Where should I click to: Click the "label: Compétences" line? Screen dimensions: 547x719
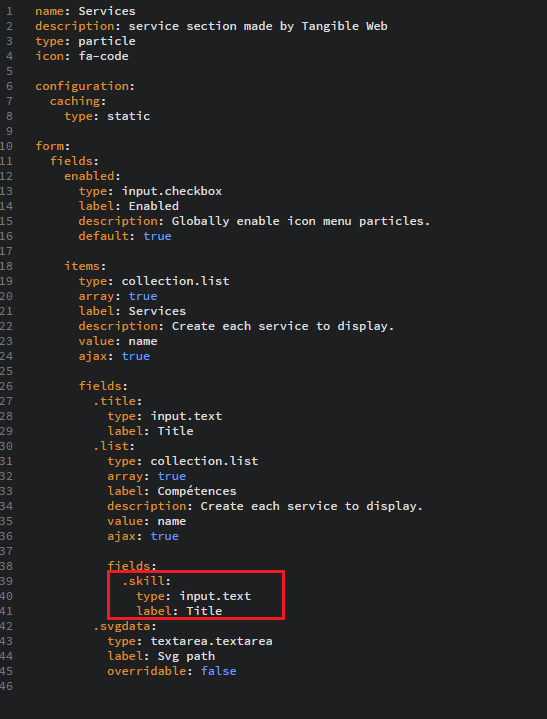(x=172, y=491)
